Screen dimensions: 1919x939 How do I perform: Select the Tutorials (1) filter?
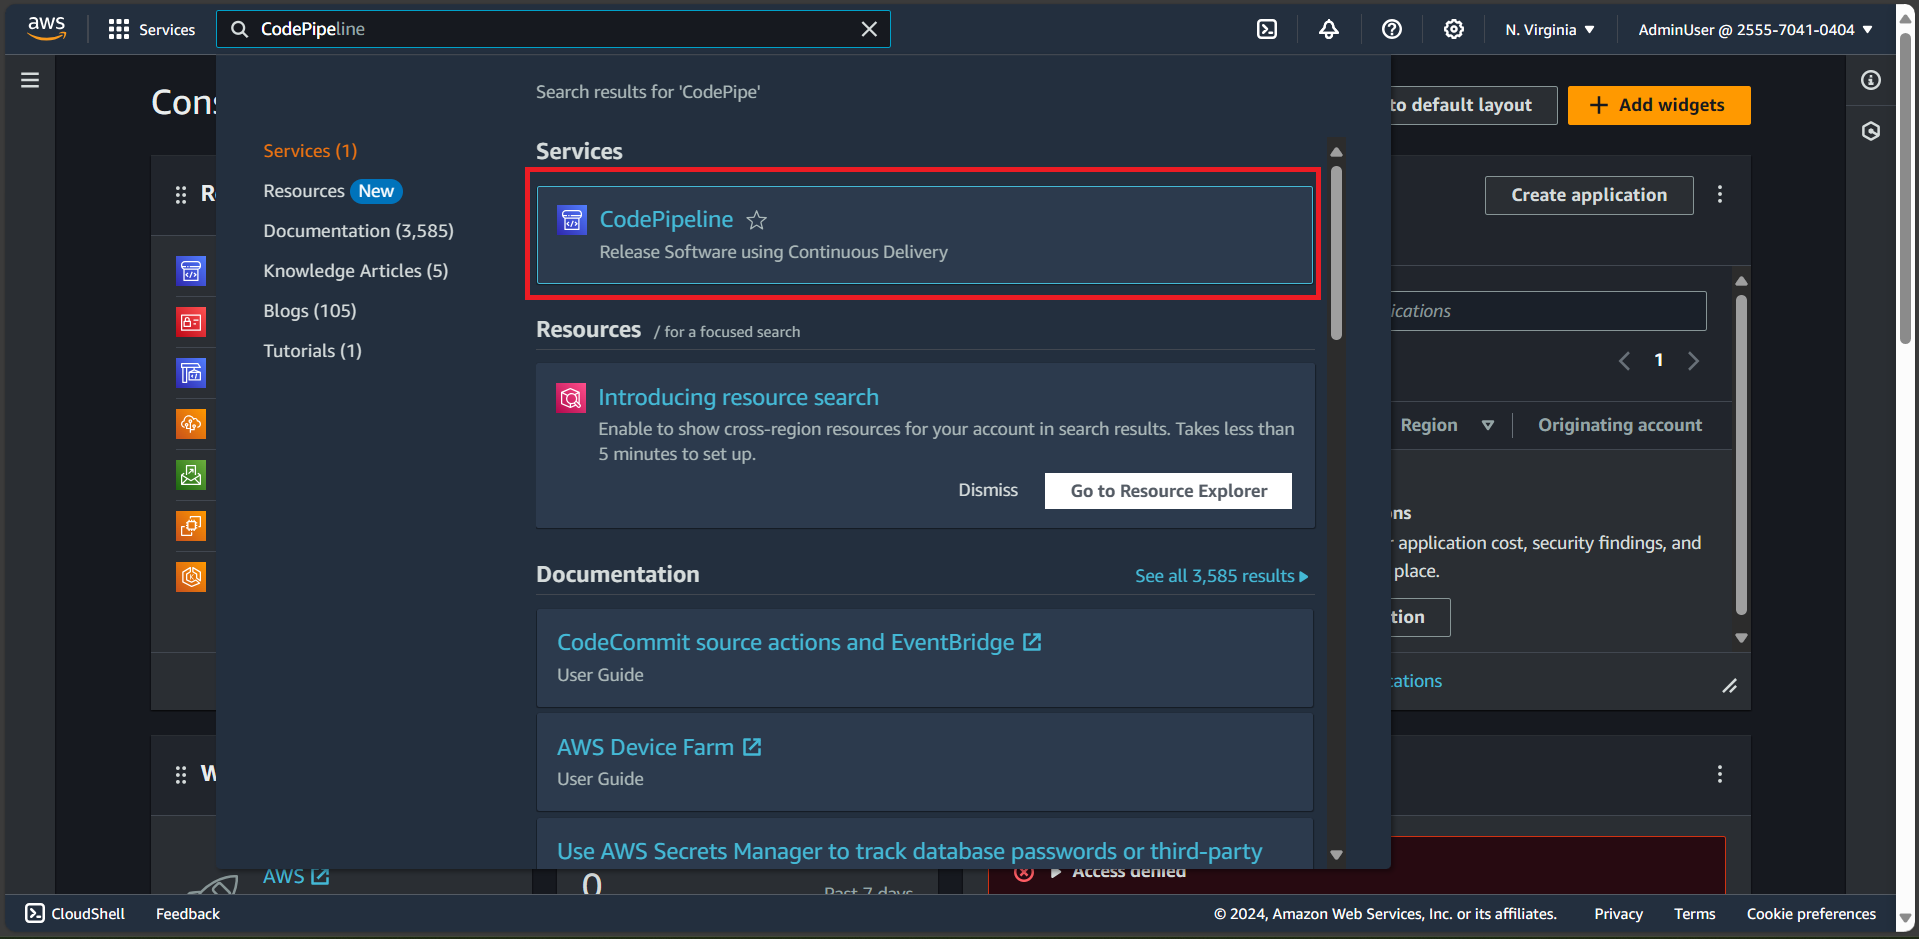click(312, 351)
